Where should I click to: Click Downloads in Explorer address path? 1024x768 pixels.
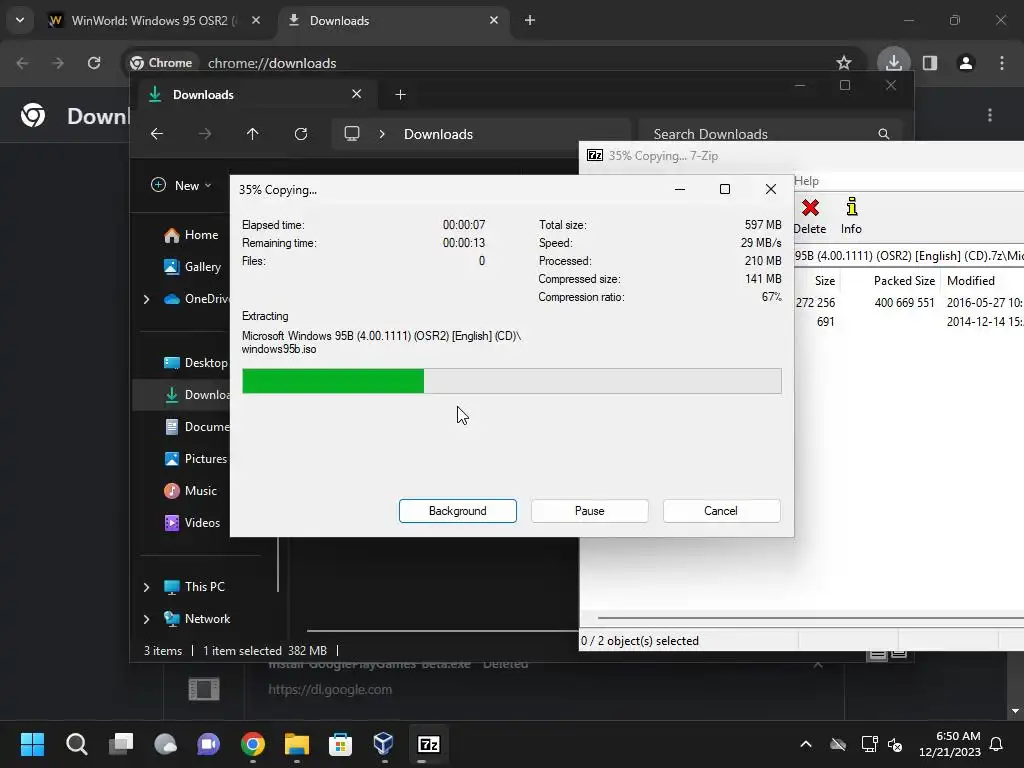[438, 134]
